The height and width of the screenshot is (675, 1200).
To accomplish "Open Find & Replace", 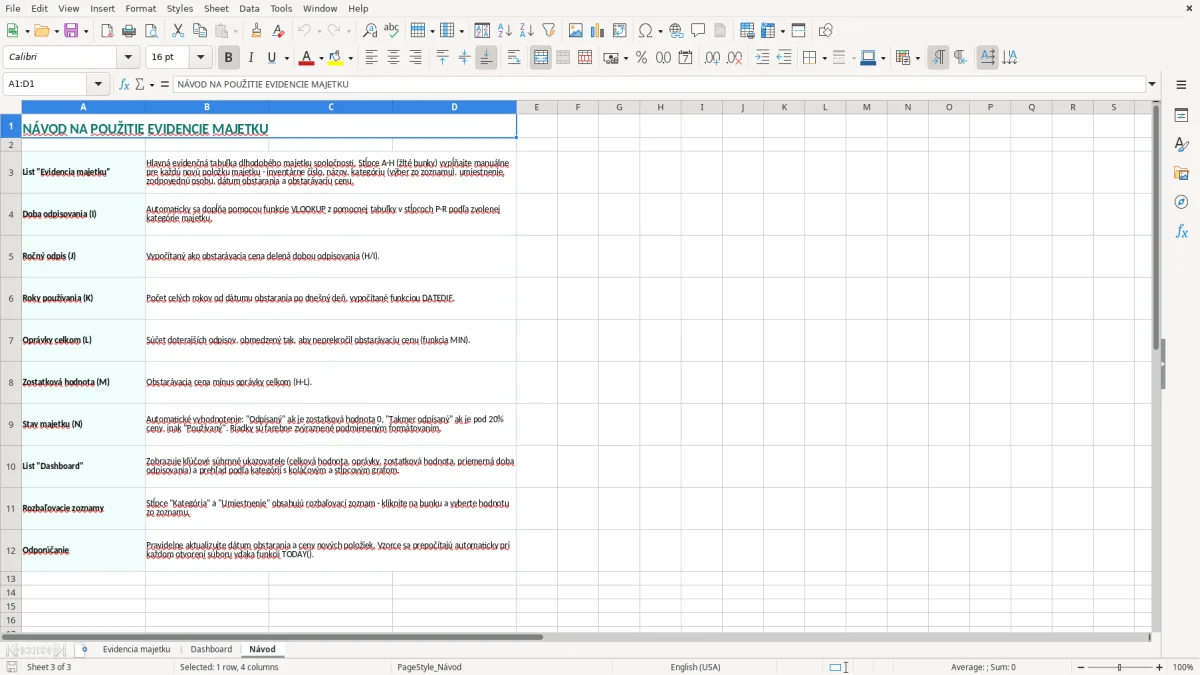I will click(x=370, y=31).
